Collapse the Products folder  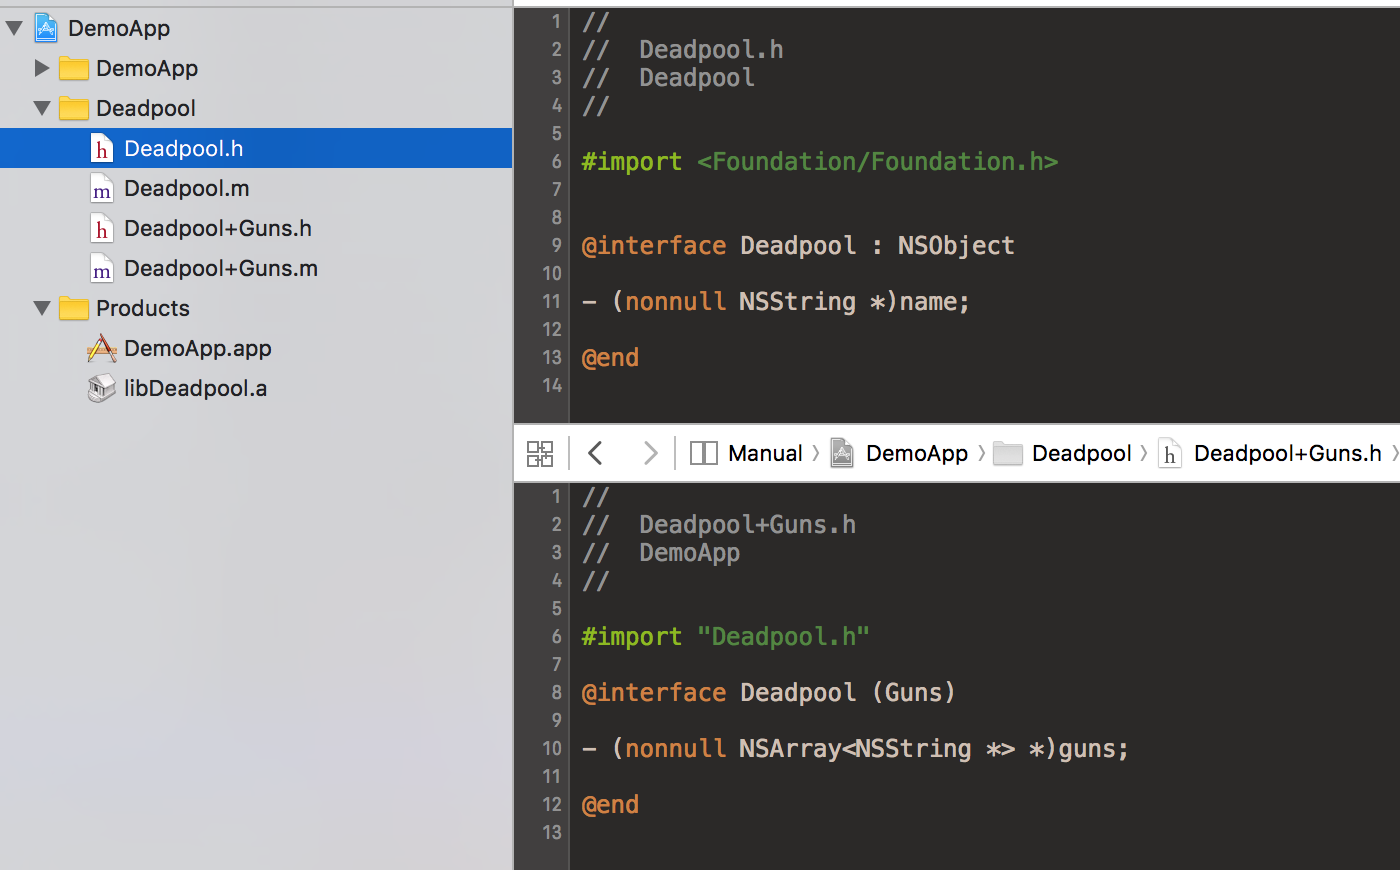coord(40,308)
